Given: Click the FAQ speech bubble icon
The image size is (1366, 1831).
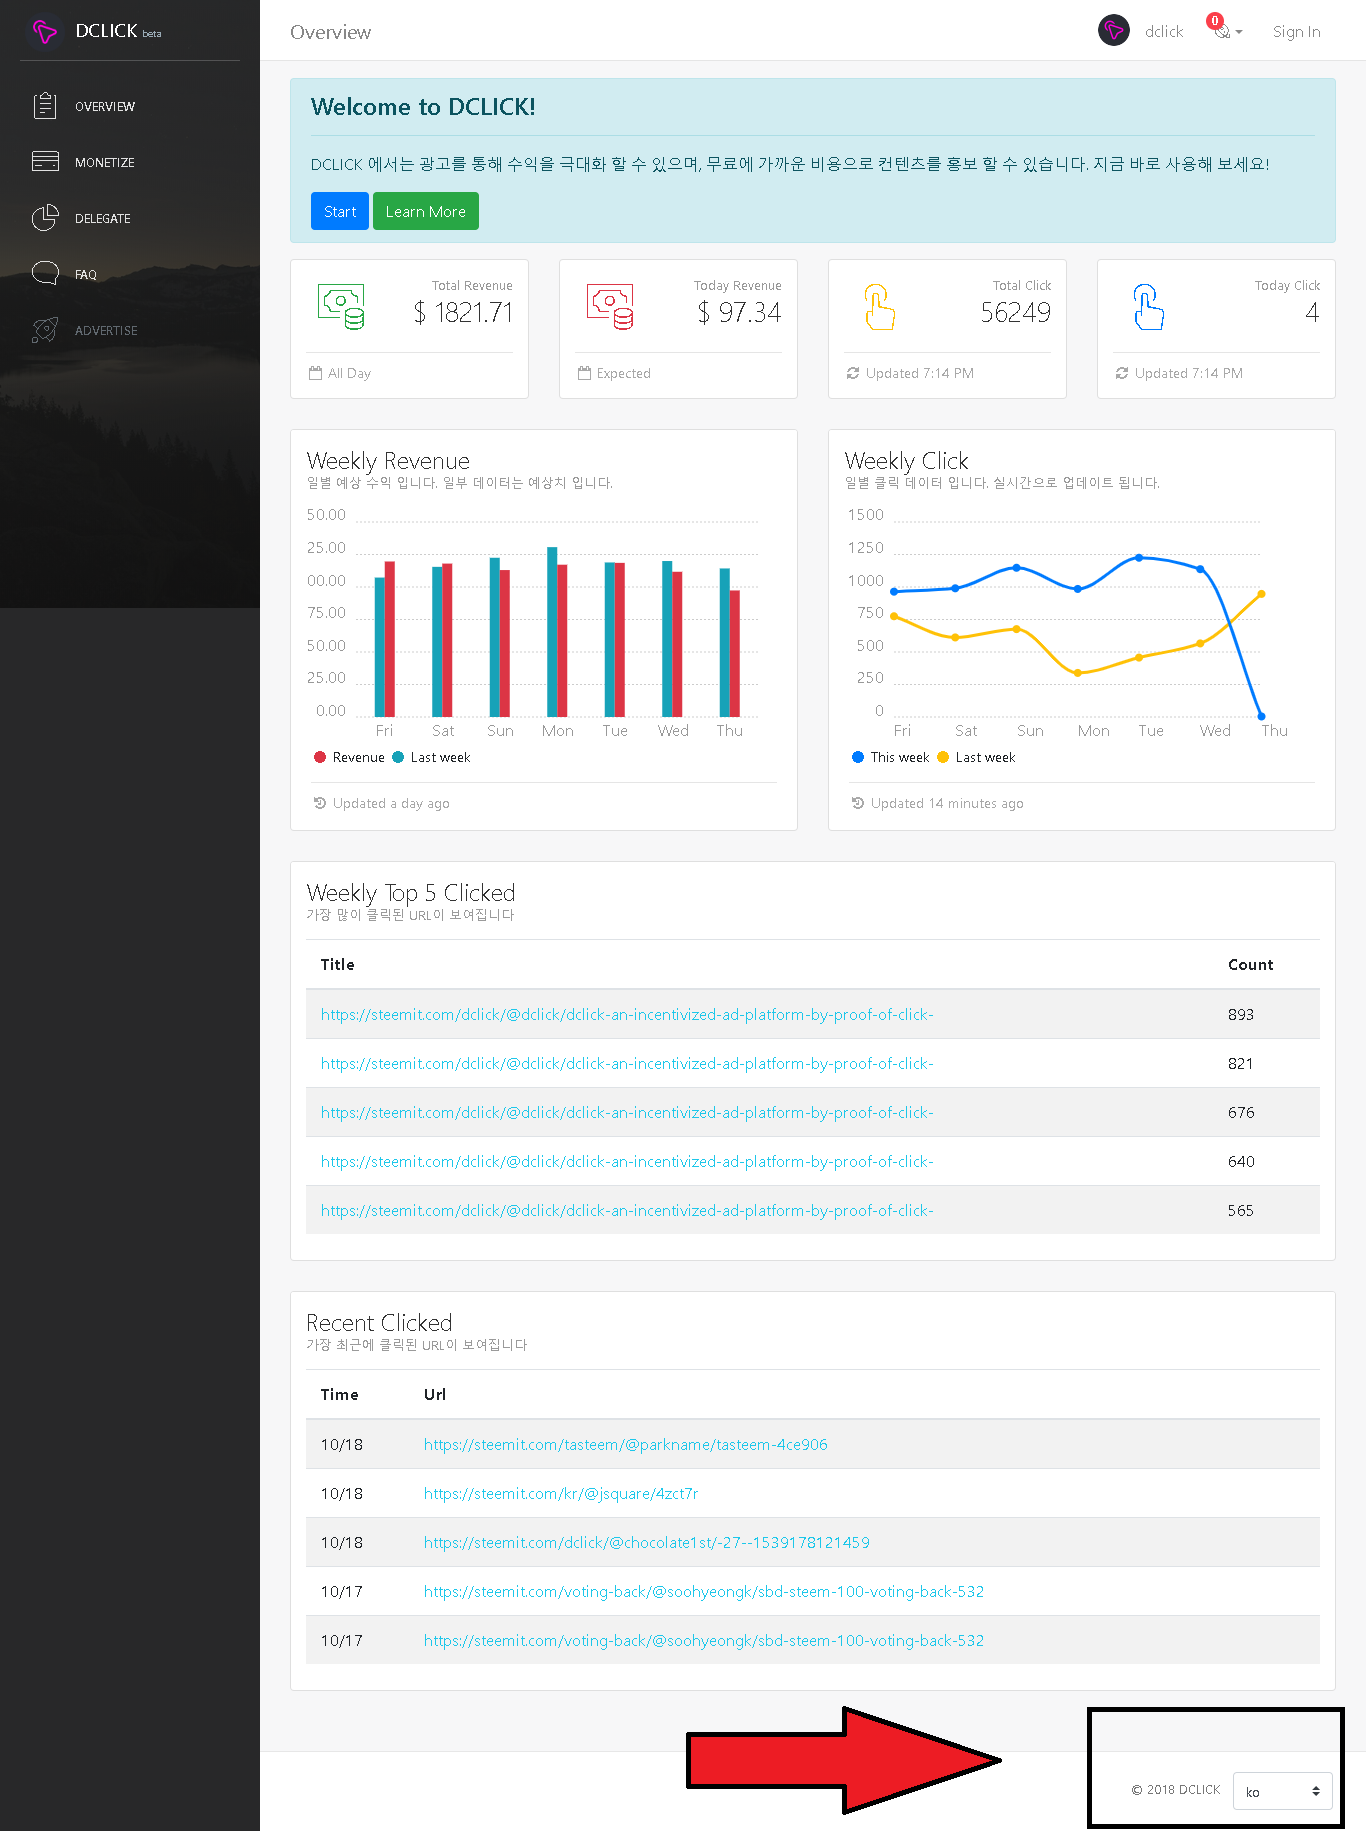Looking at the screenshot, I should coord(45,273).
